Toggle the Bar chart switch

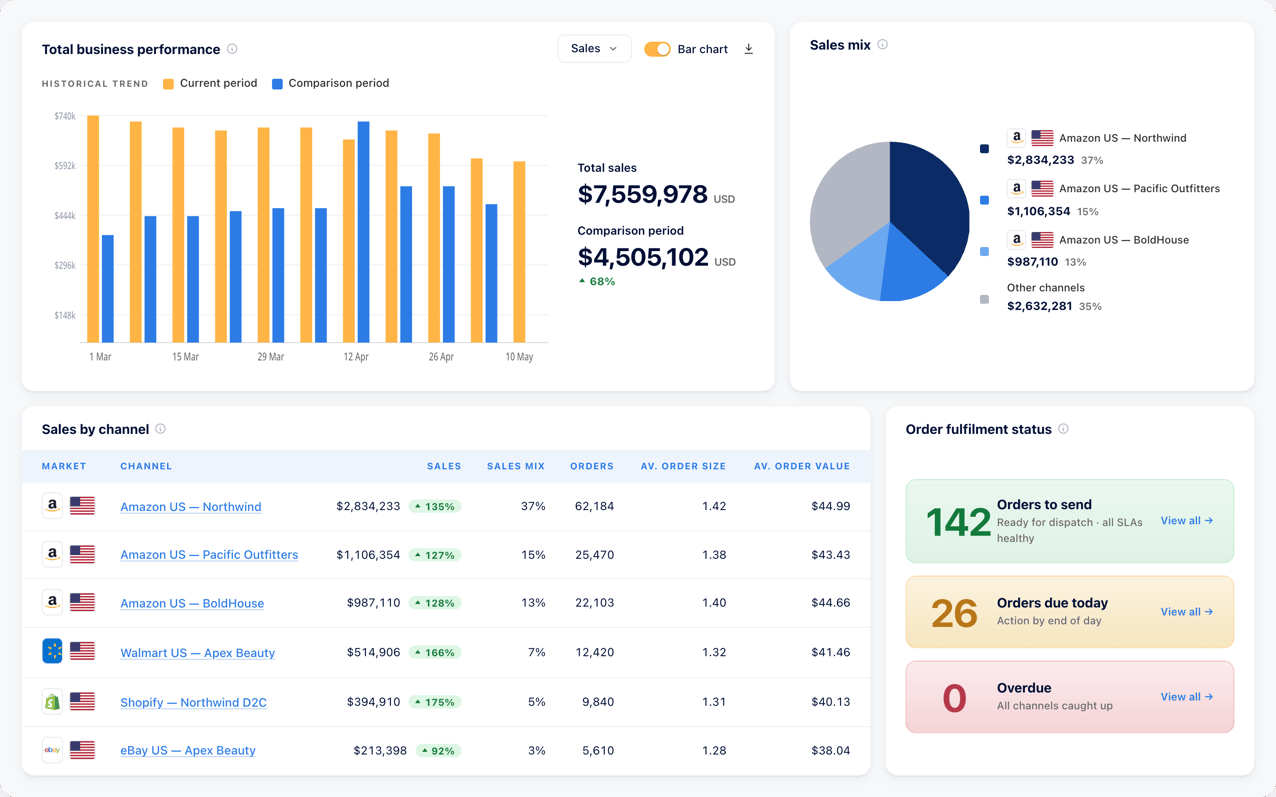pos(657,49)
